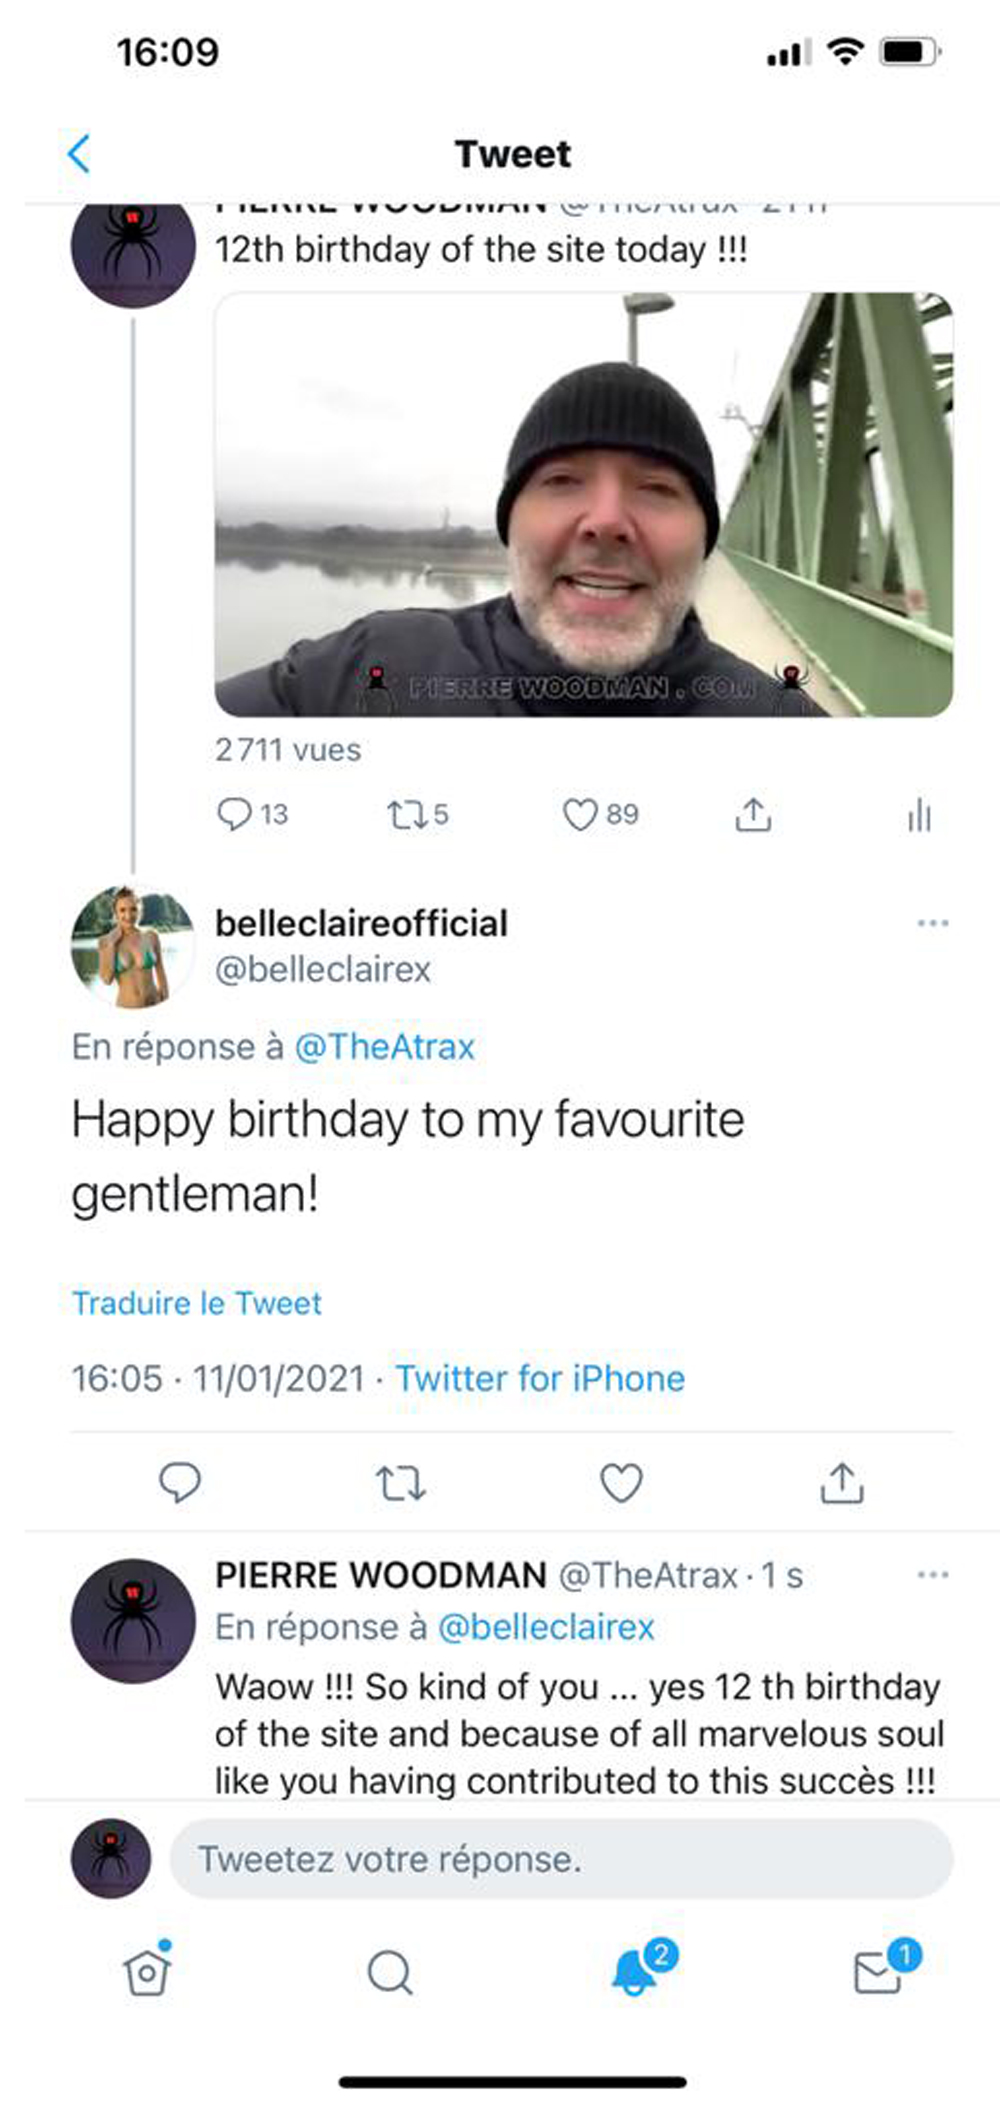The image size is (1000, 2107).
Task: Retweet the Happy birthday tweet
Action: coord(400,1483)
